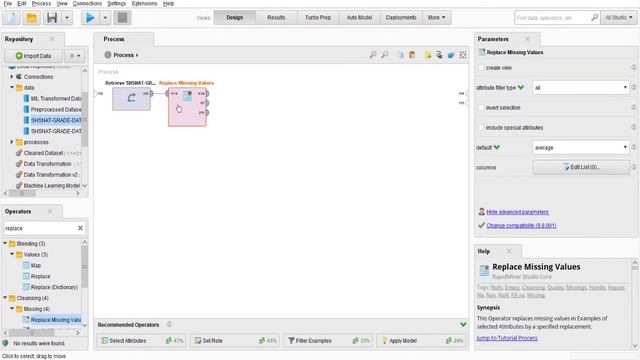The height and width of the screenshot is (360, 640).
Task: Click the auto-wire connections icon
Action: click(x=439, y=55)
